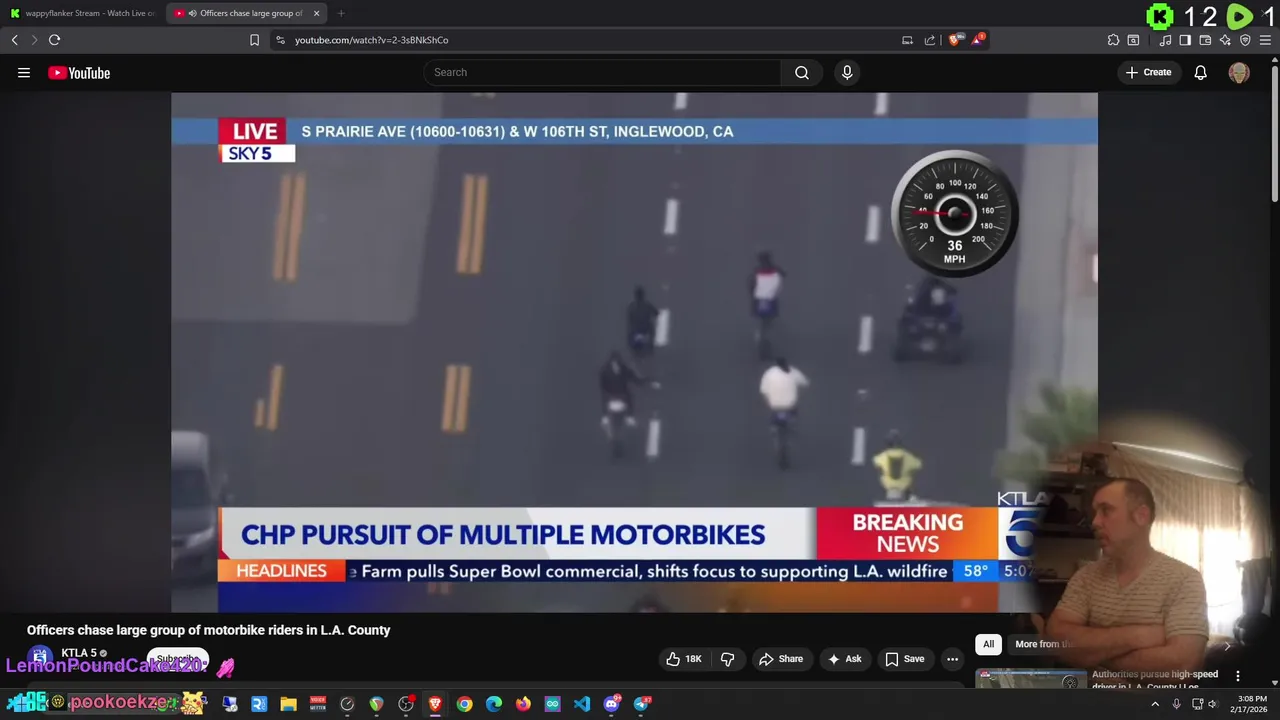Click the Ask button
Screen dimensions: 1280x720
tap(844, 659)
